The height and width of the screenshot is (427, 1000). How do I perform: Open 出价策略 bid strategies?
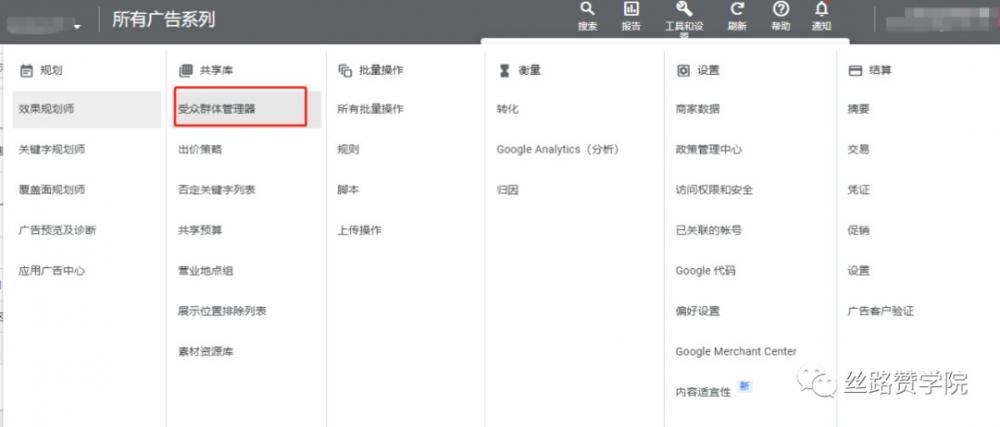[x=200, y=150]
